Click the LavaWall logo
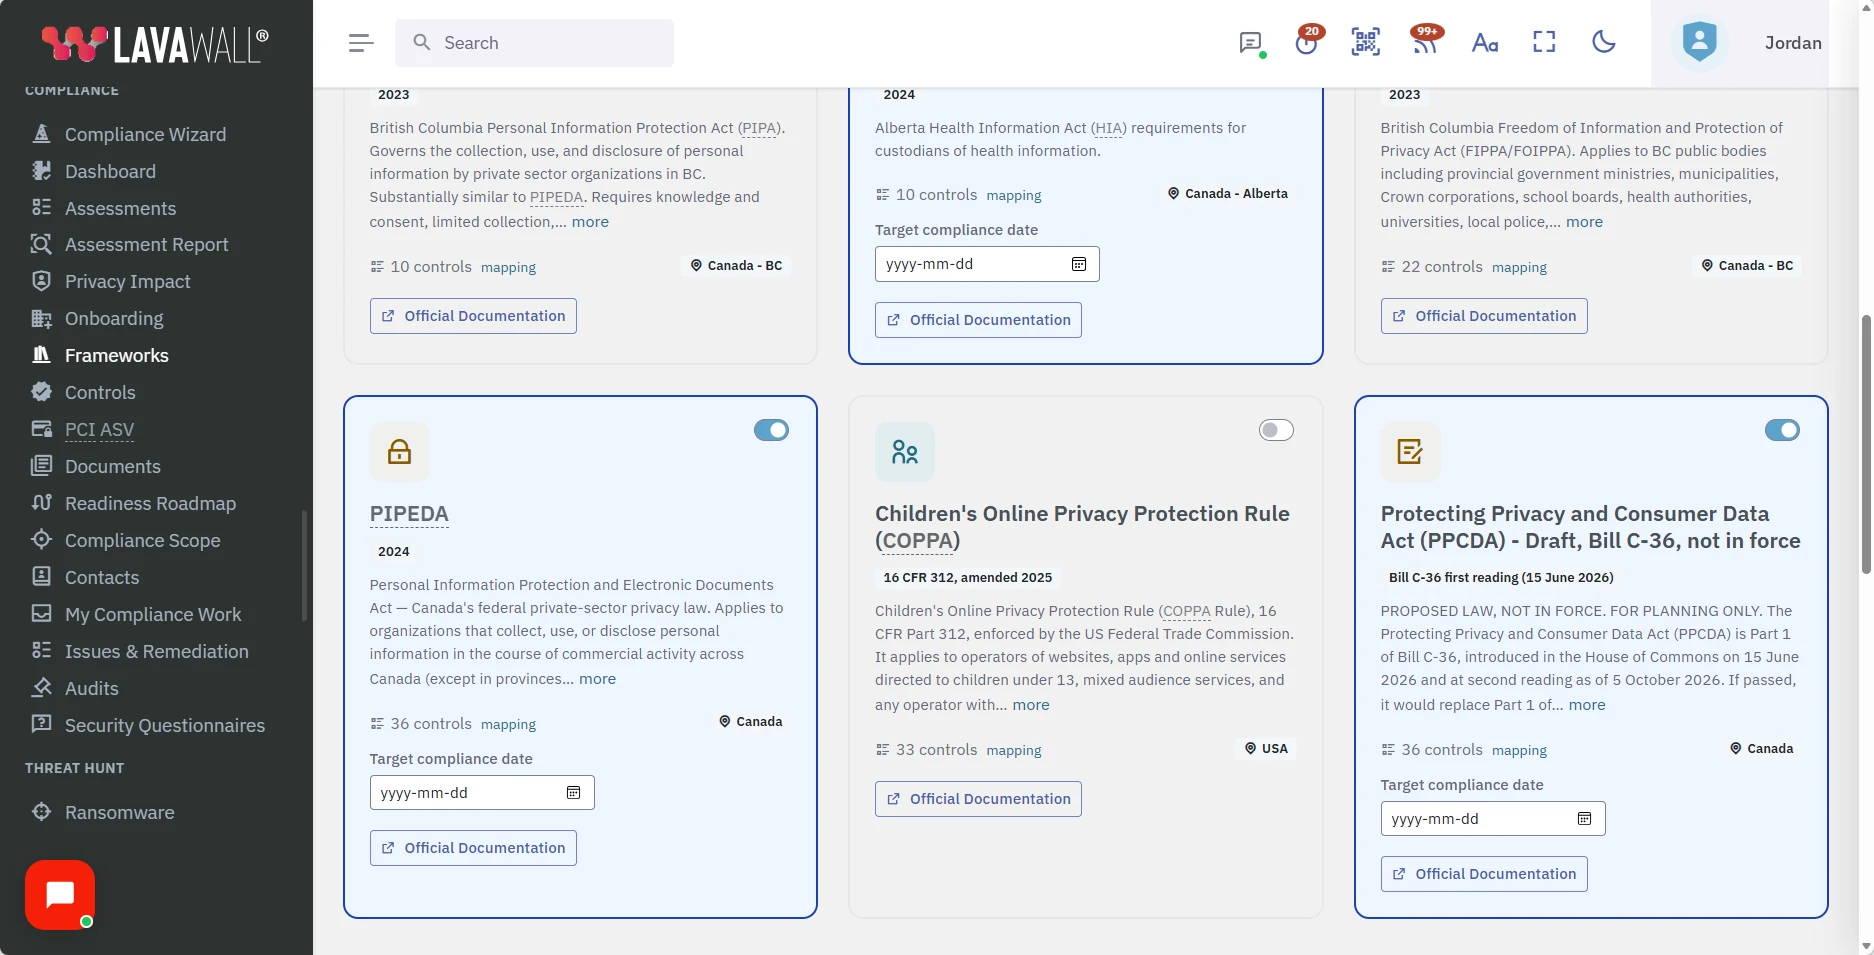Screen dimensions: 1874x955 155,43
